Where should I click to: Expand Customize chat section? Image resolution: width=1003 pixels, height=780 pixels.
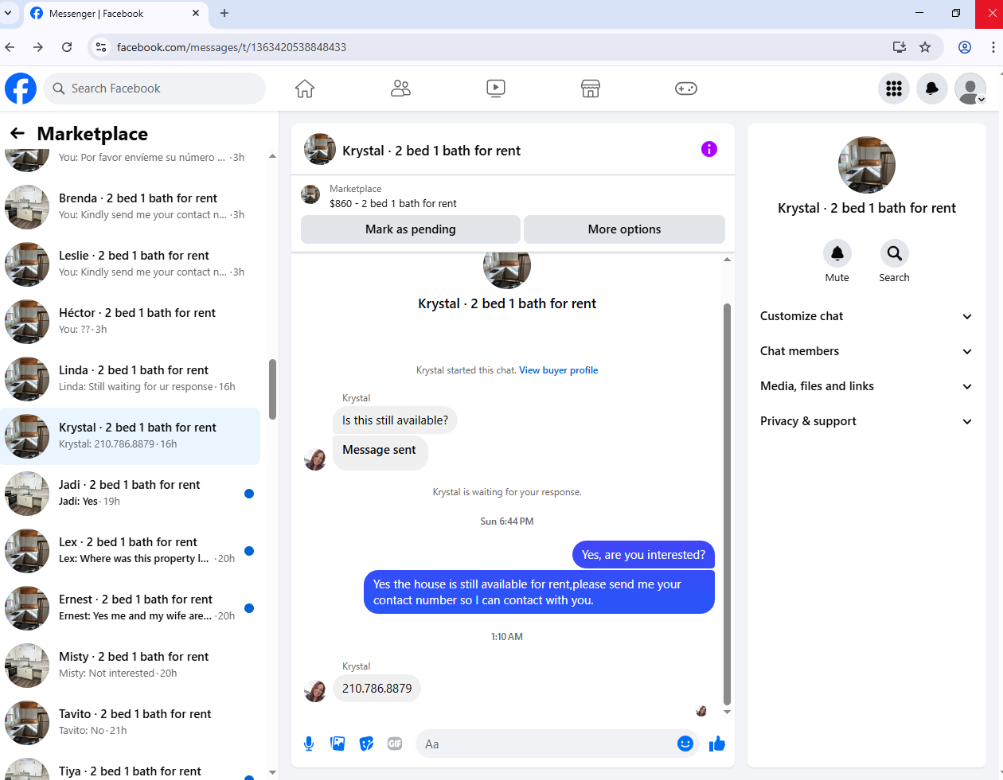click(x=866, y=316)
